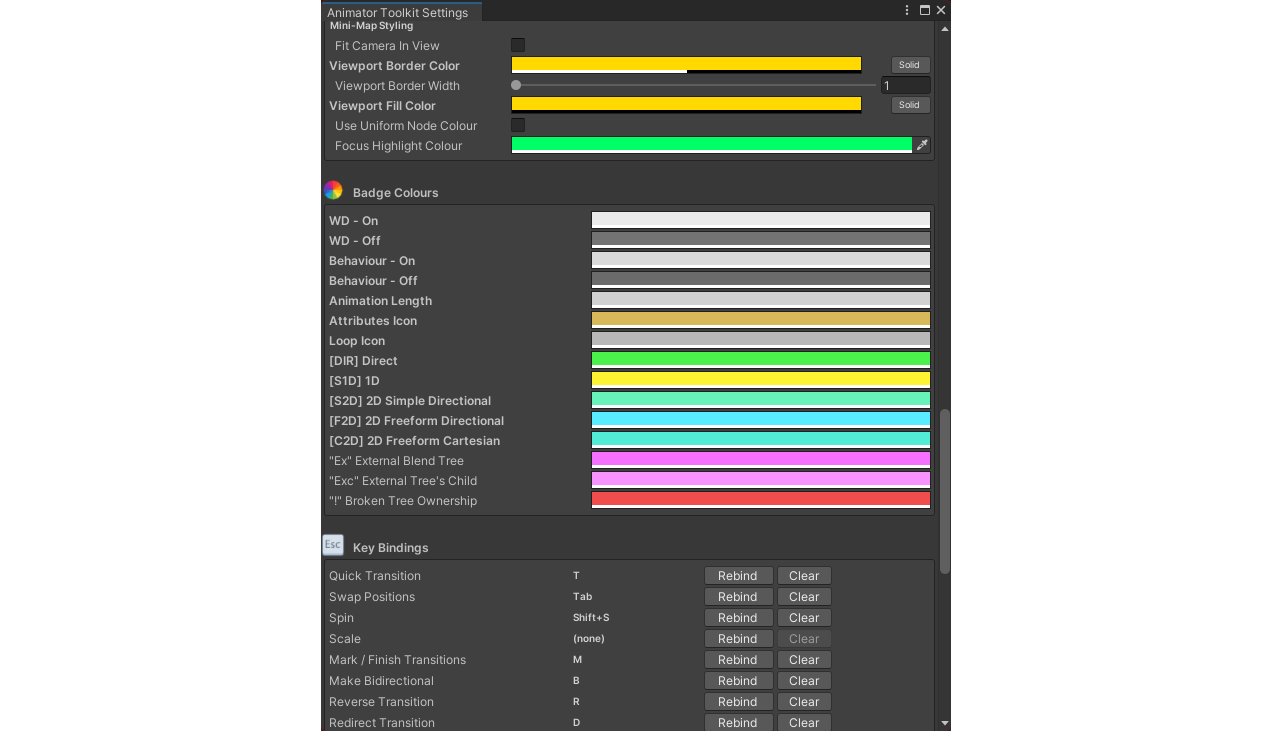
Task: Rebind the Scale shortcut
Action: pos(738,639)
